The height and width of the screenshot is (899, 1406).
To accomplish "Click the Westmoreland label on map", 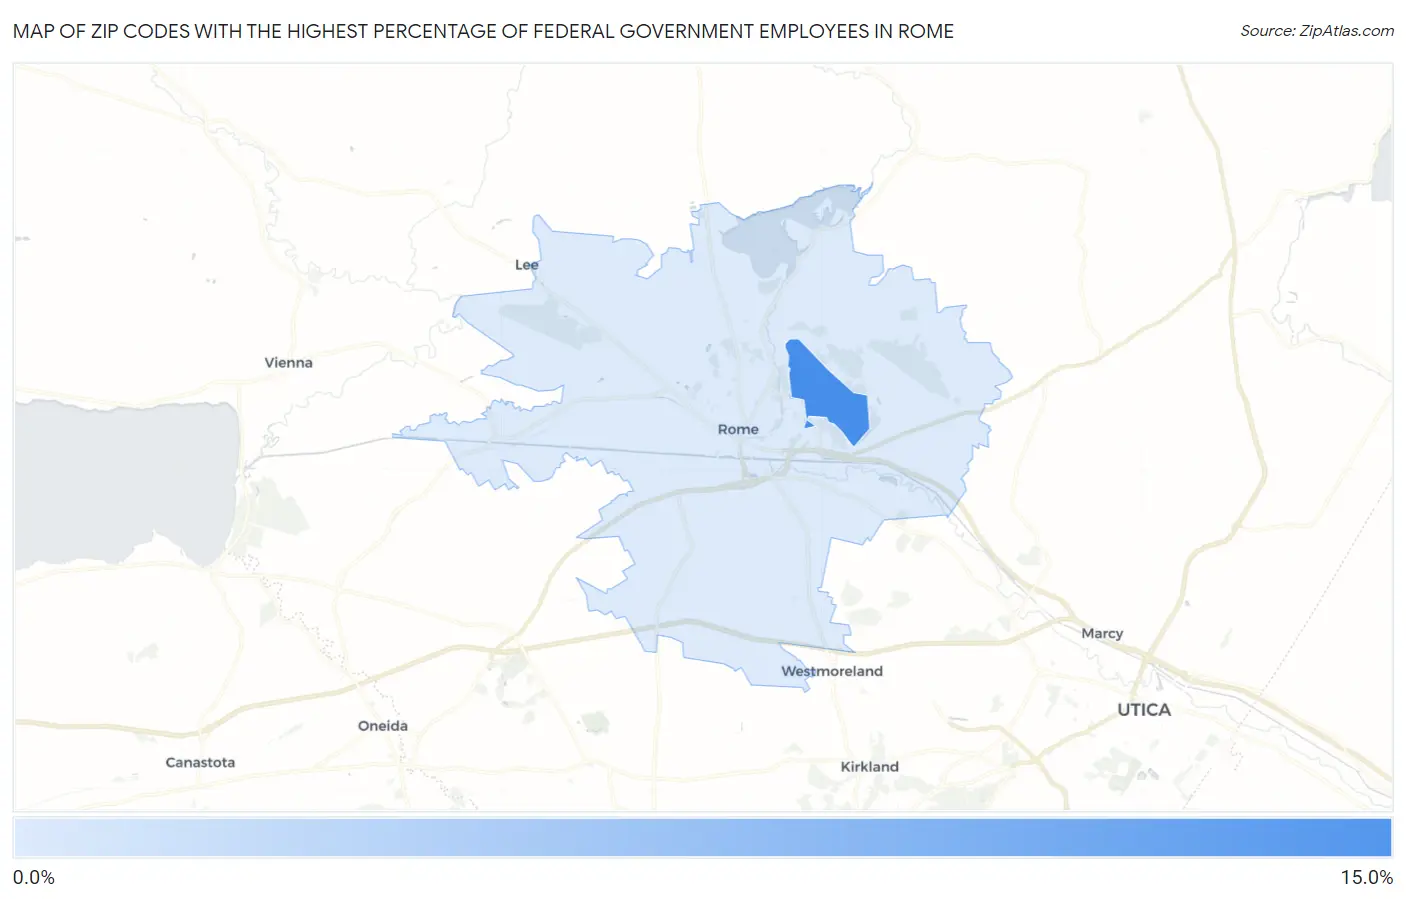I will [x=832, y=671].
